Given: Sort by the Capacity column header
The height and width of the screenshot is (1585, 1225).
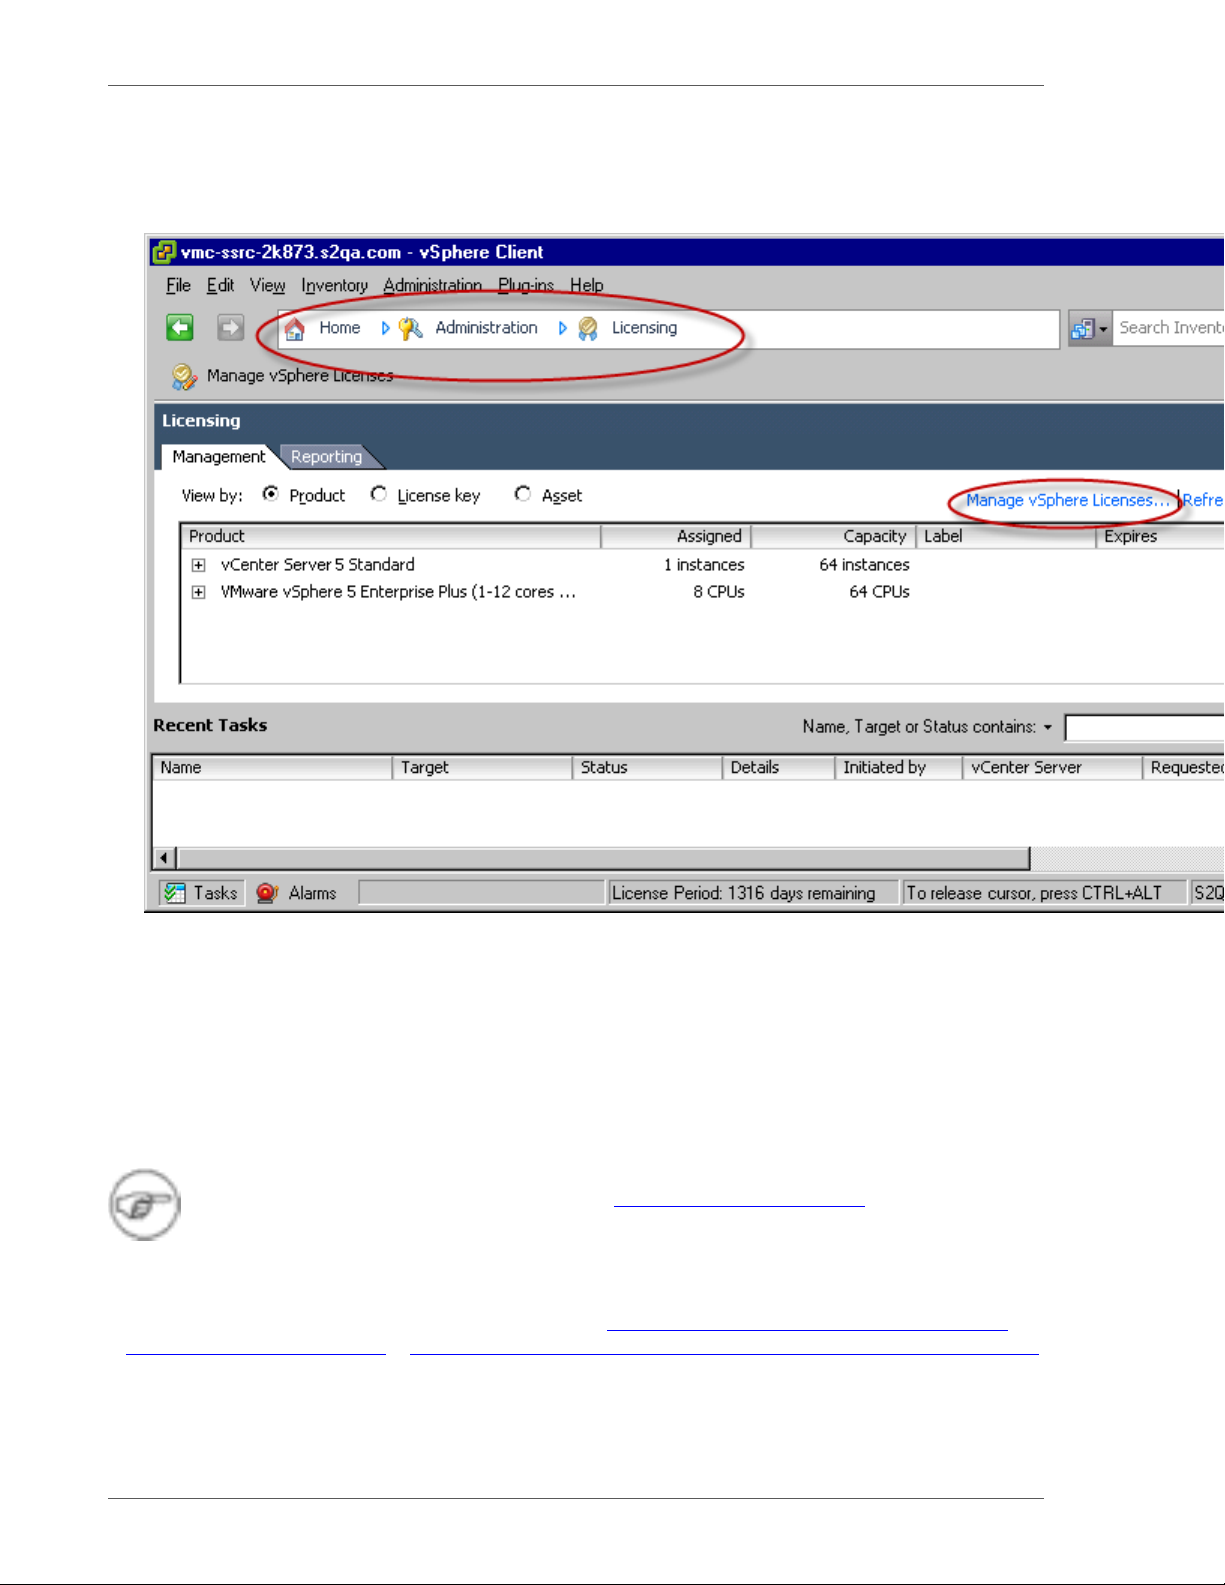Looking at the screenshot, I should [833, 537].
